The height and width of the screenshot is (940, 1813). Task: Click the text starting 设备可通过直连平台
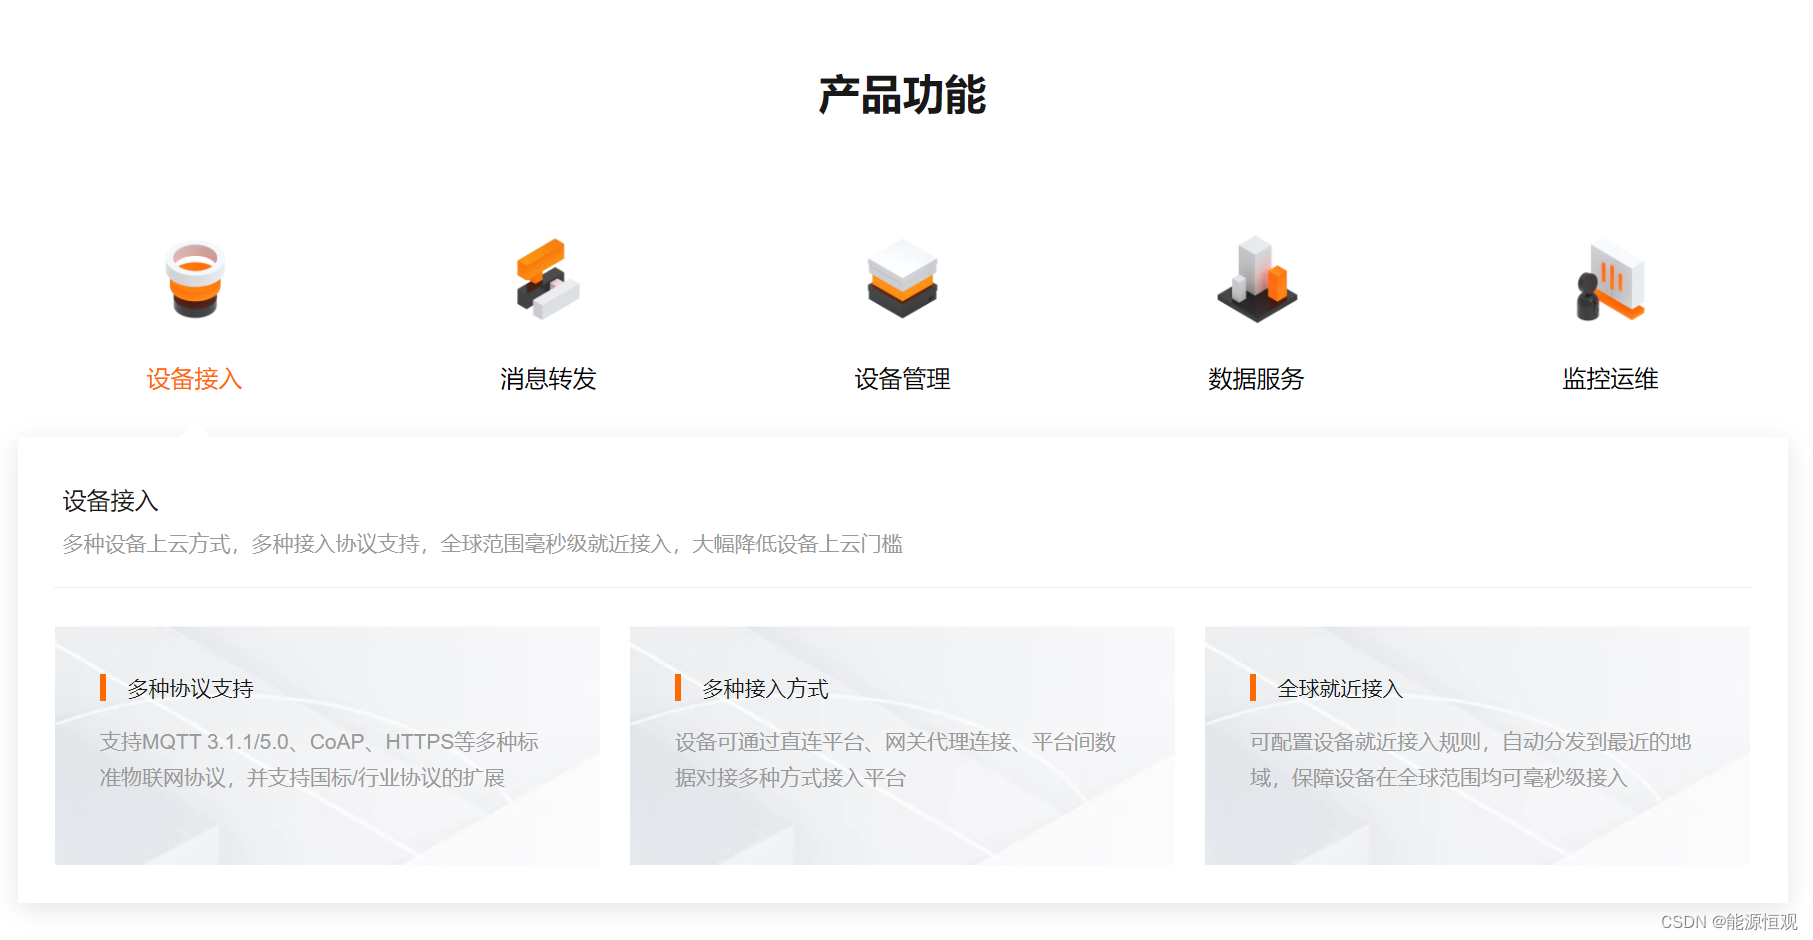pyautogui.click(x=895, y=760)
